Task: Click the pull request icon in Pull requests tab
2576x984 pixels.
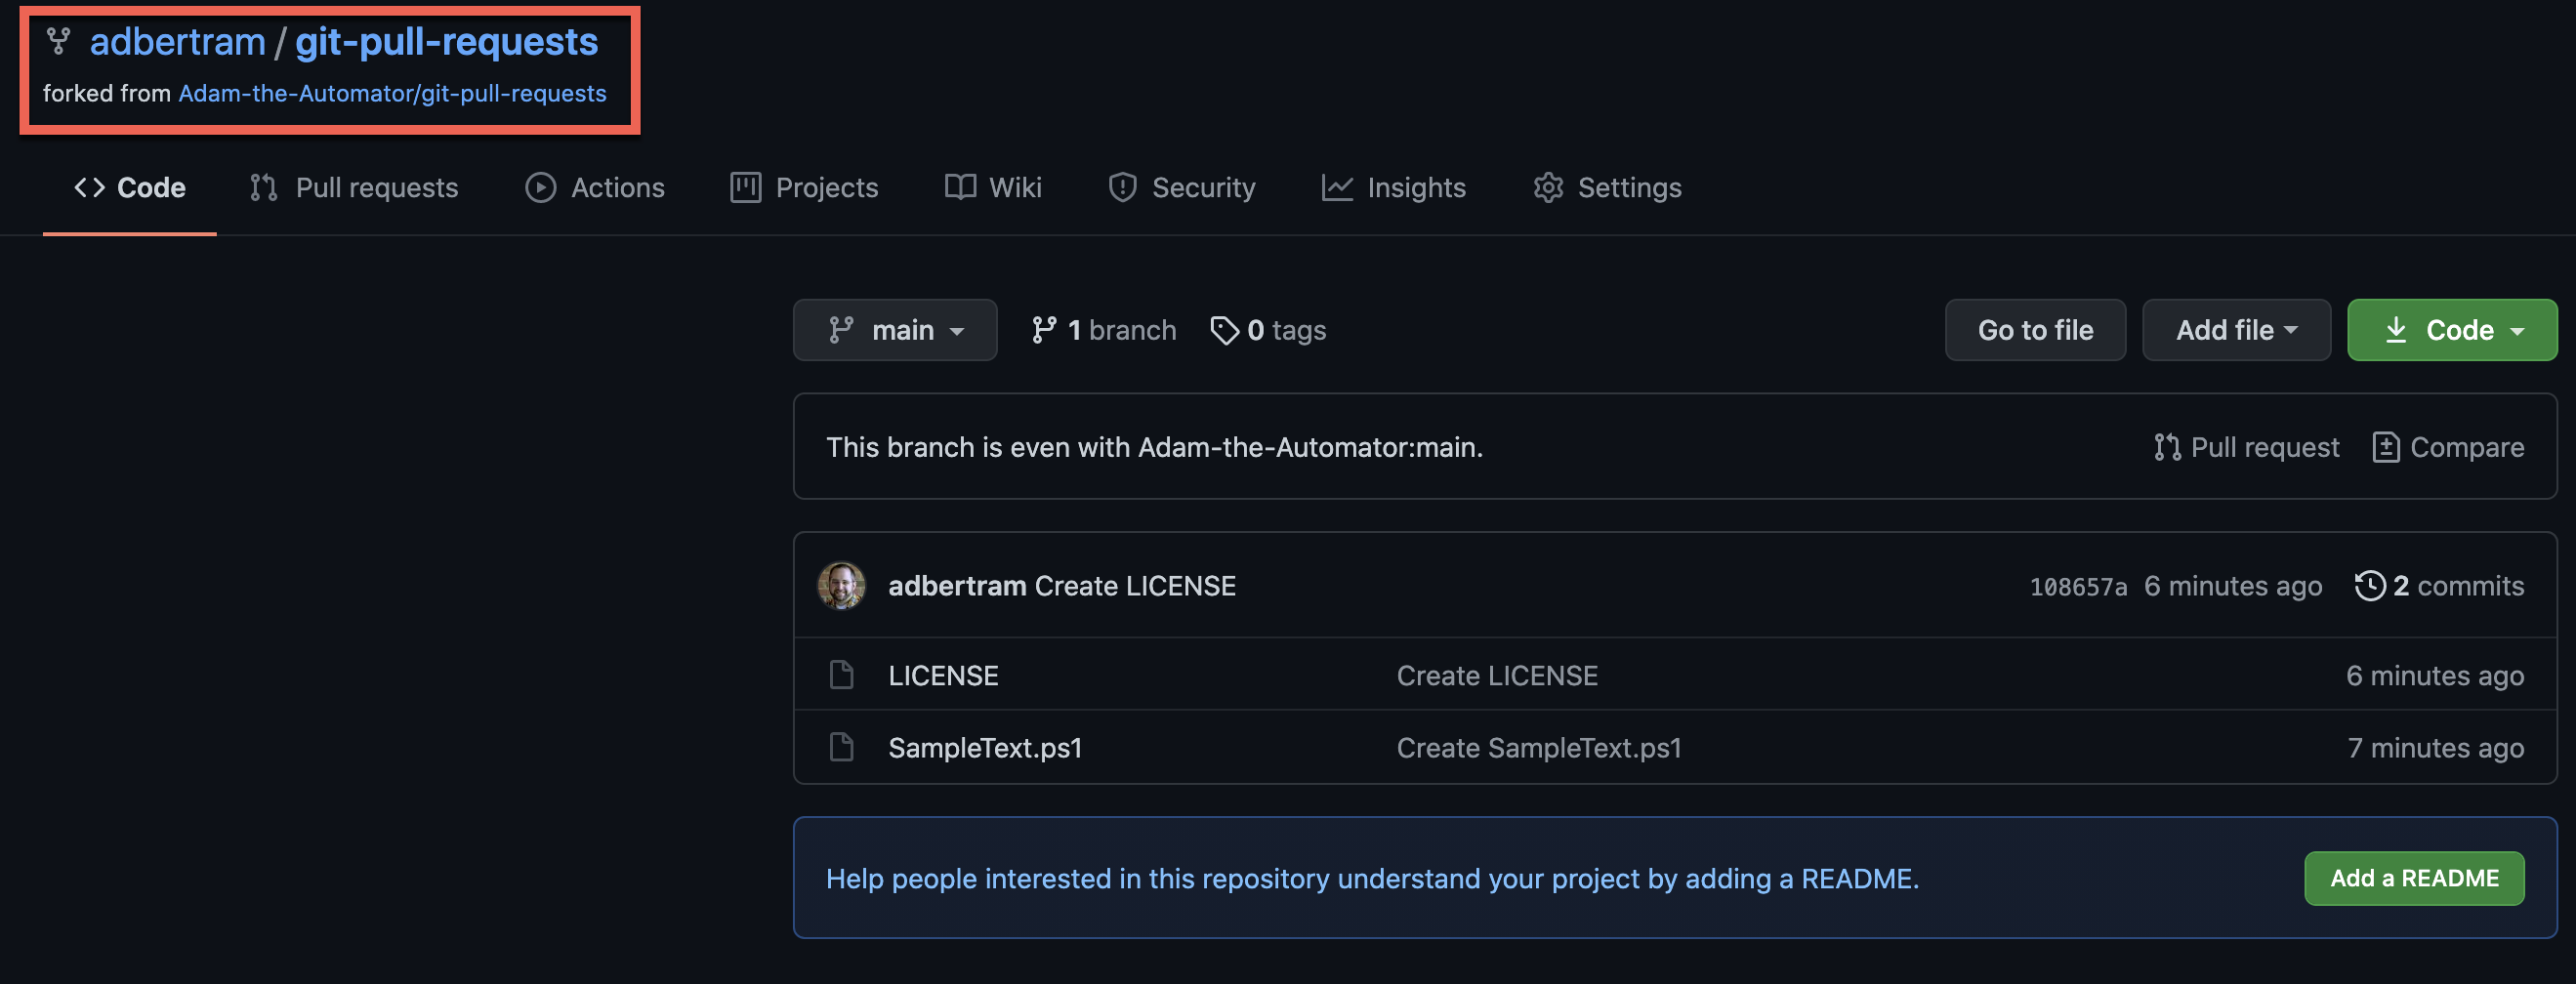Action: (x=264, y=187)
